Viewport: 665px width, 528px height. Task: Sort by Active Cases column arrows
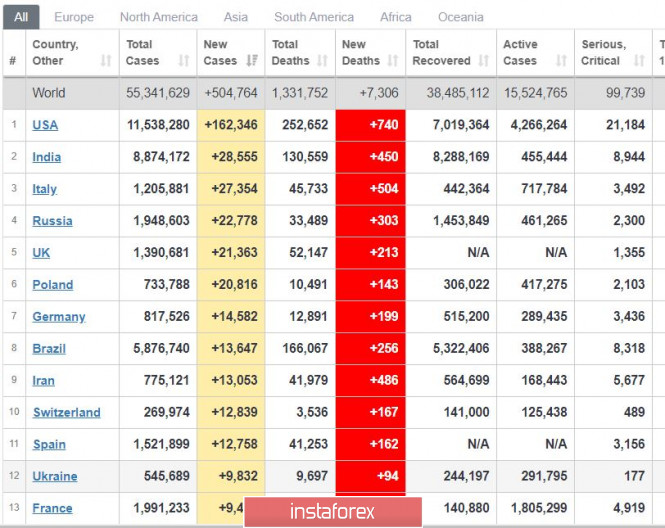click(561, 61)
